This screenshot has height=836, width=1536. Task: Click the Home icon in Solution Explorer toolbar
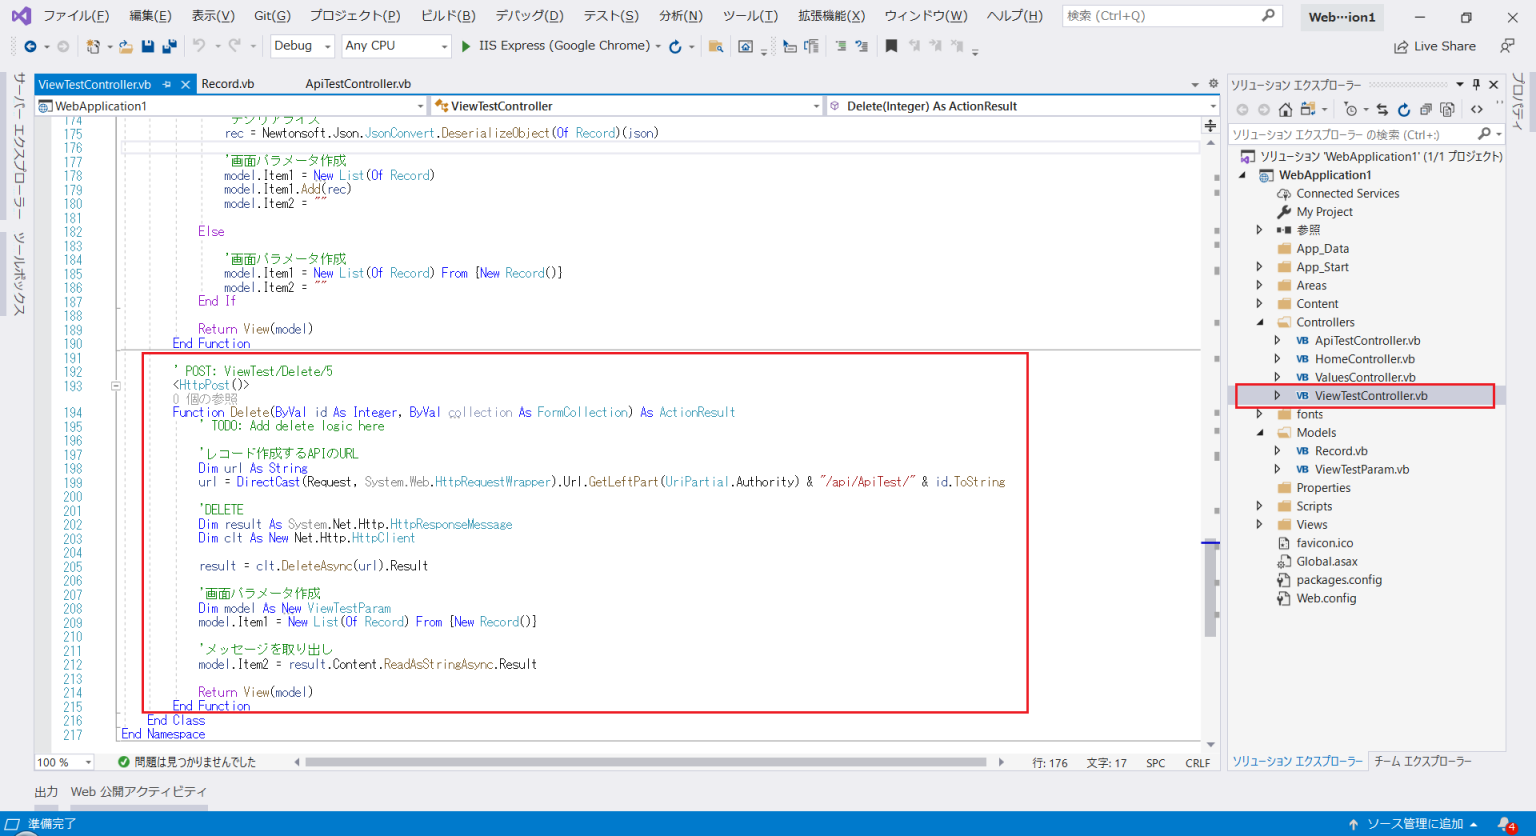(x=1285, y=110)
